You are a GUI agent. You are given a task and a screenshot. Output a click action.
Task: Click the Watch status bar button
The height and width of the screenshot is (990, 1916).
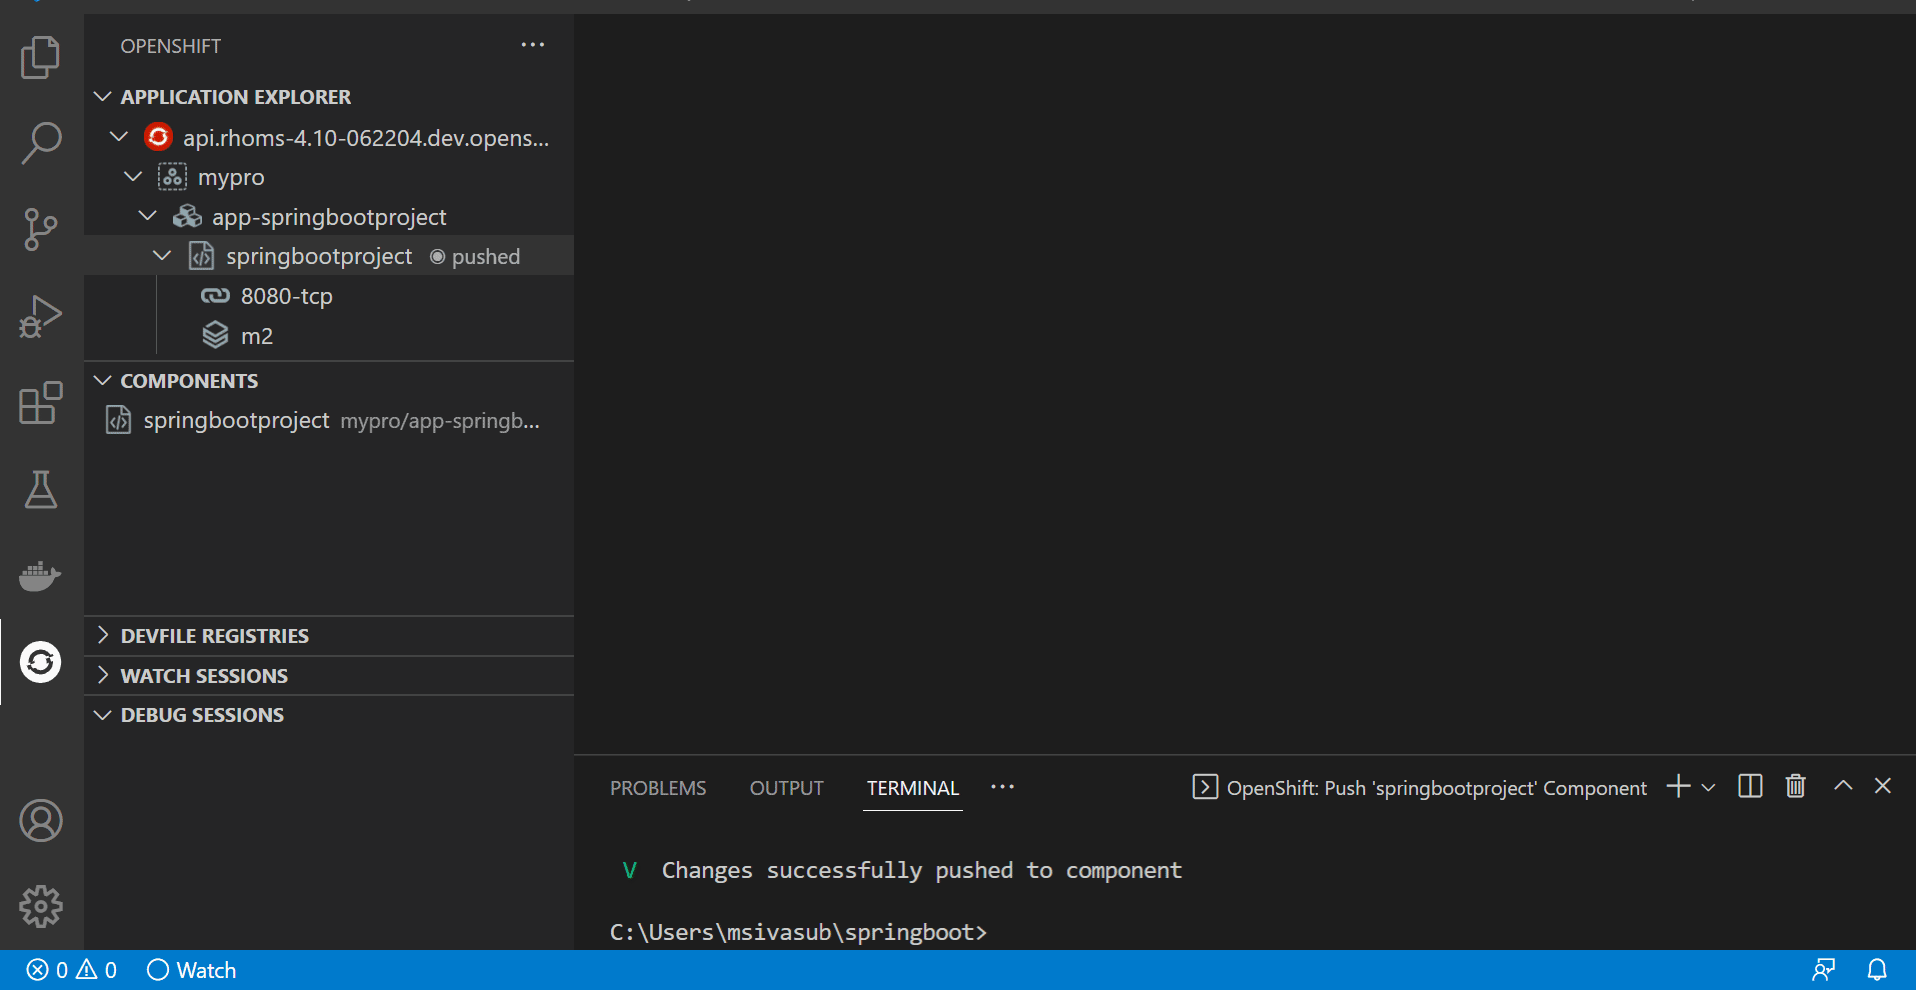point(191,970)
